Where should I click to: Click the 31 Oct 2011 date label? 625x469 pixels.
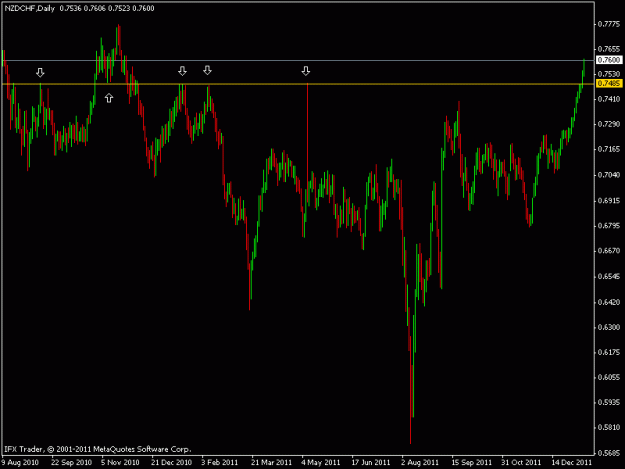[521, 462]
